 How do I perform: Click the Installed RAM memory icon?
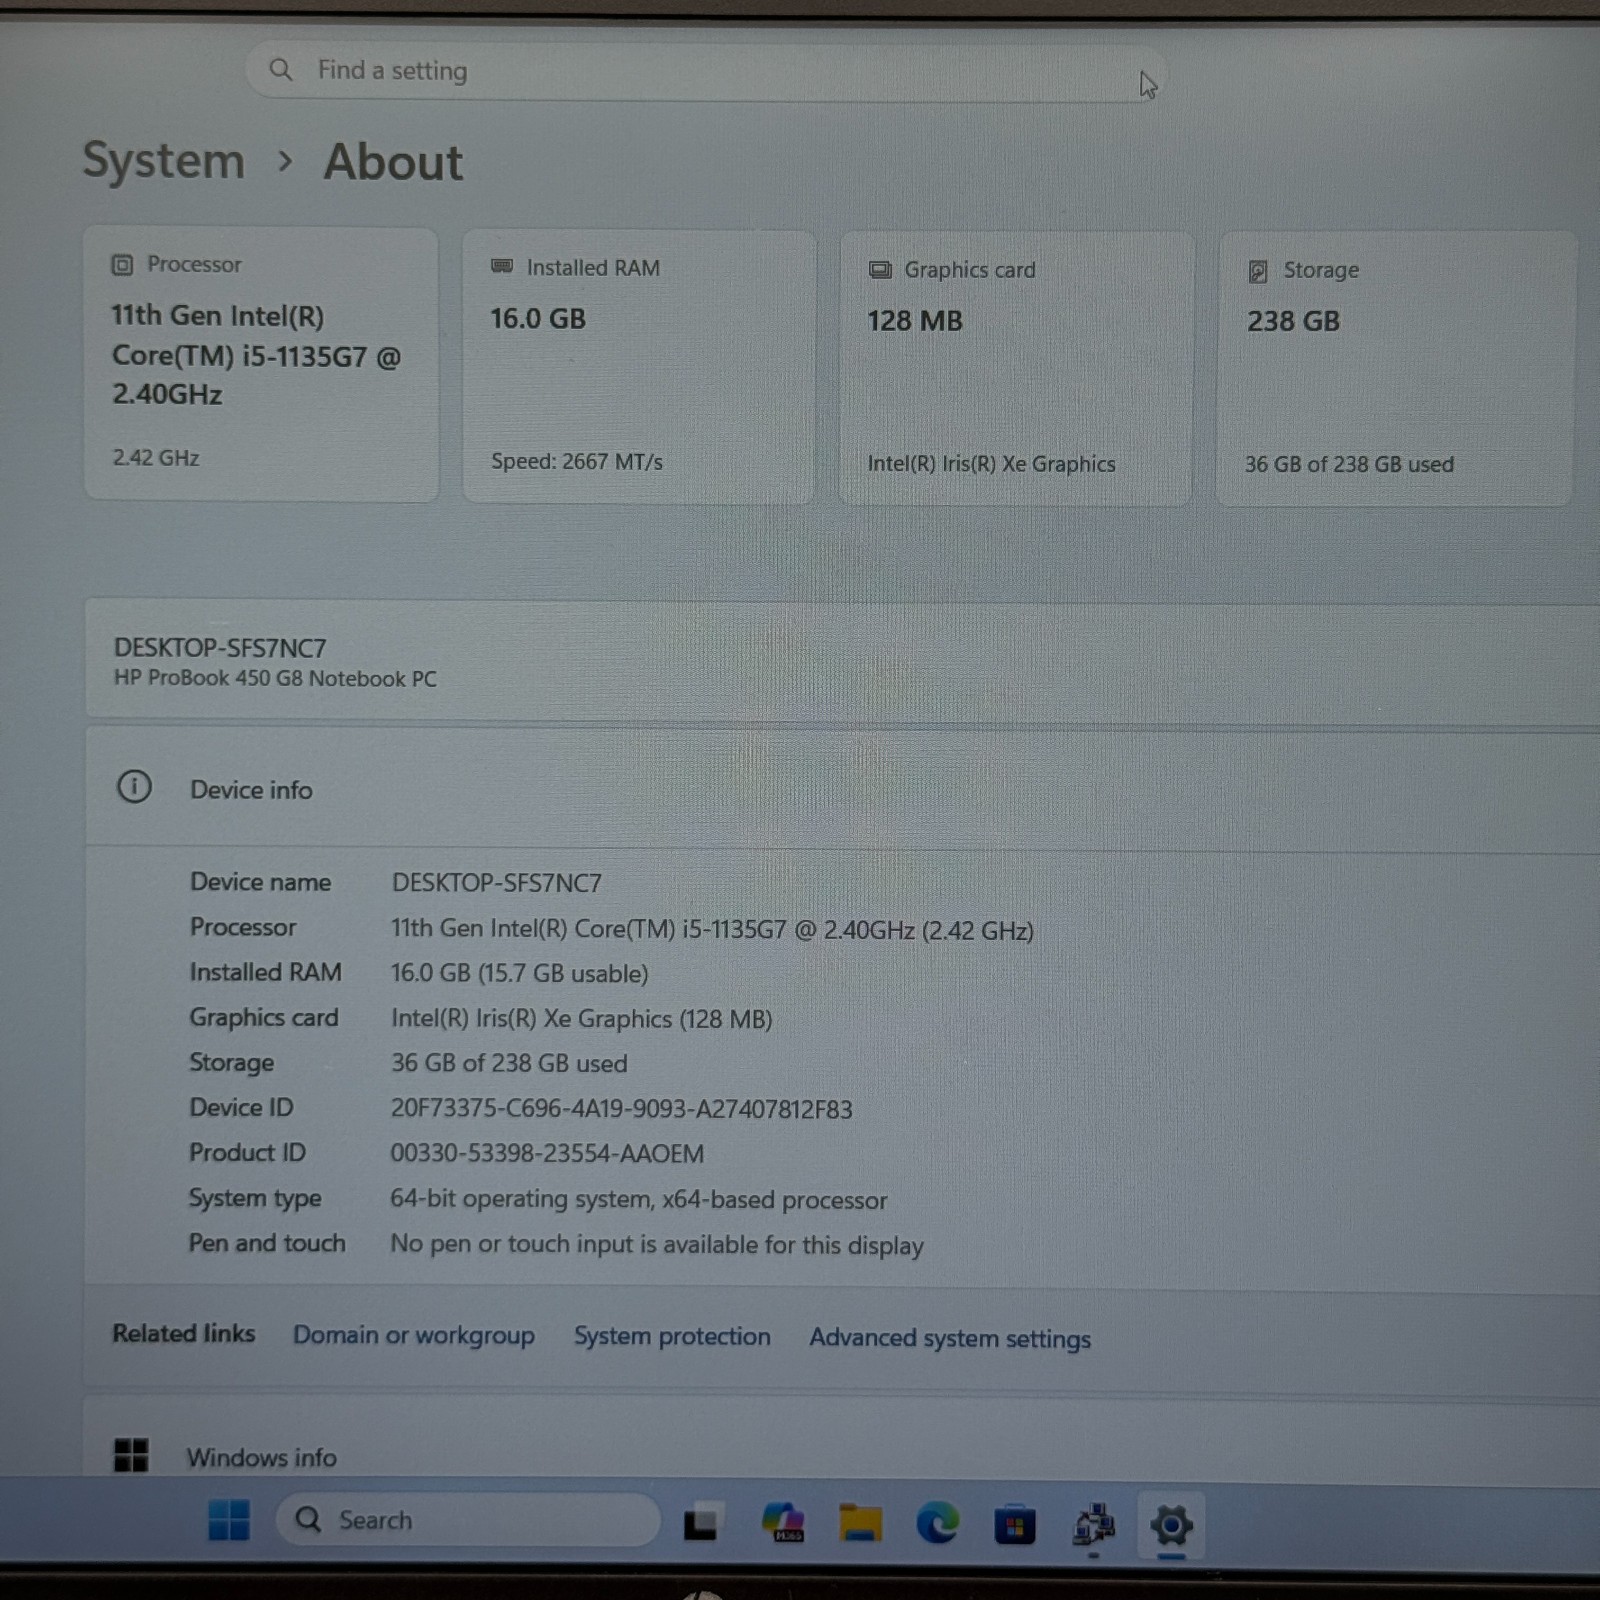click(502, 267)
